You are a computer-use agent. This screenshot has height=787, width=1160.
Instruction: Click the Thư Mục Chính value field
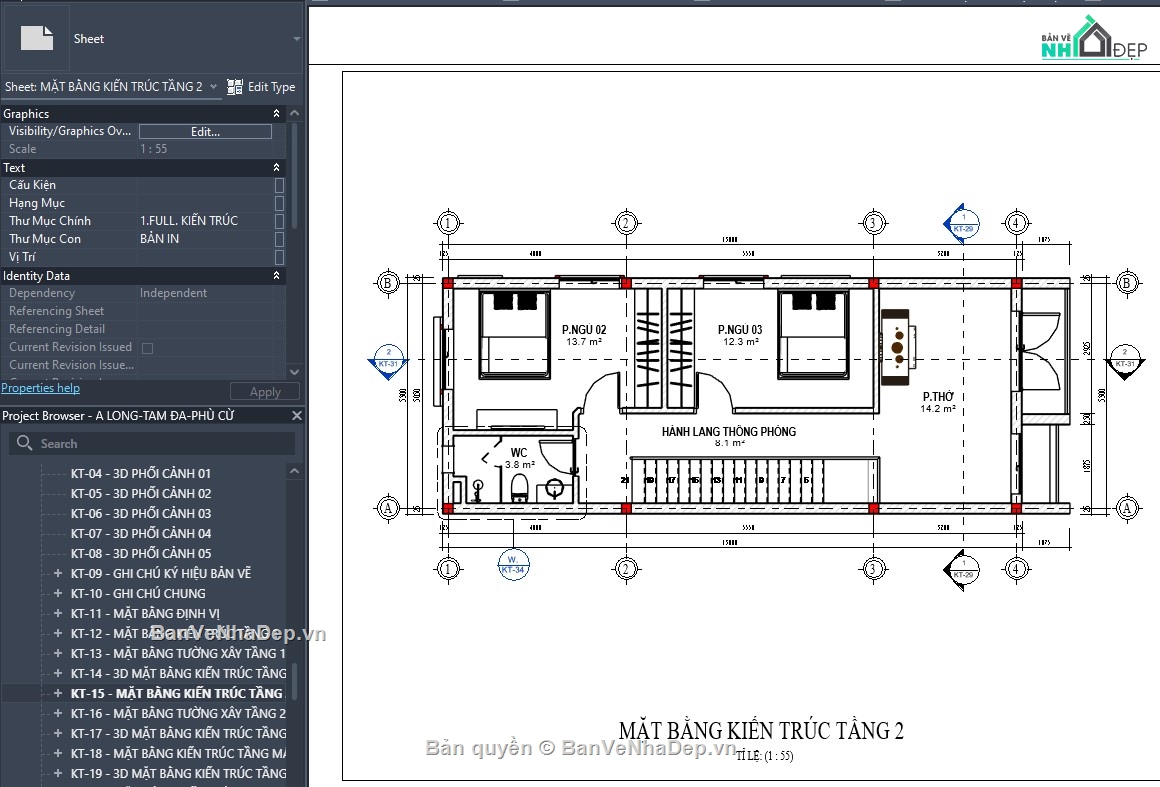(x=205, y=220)
